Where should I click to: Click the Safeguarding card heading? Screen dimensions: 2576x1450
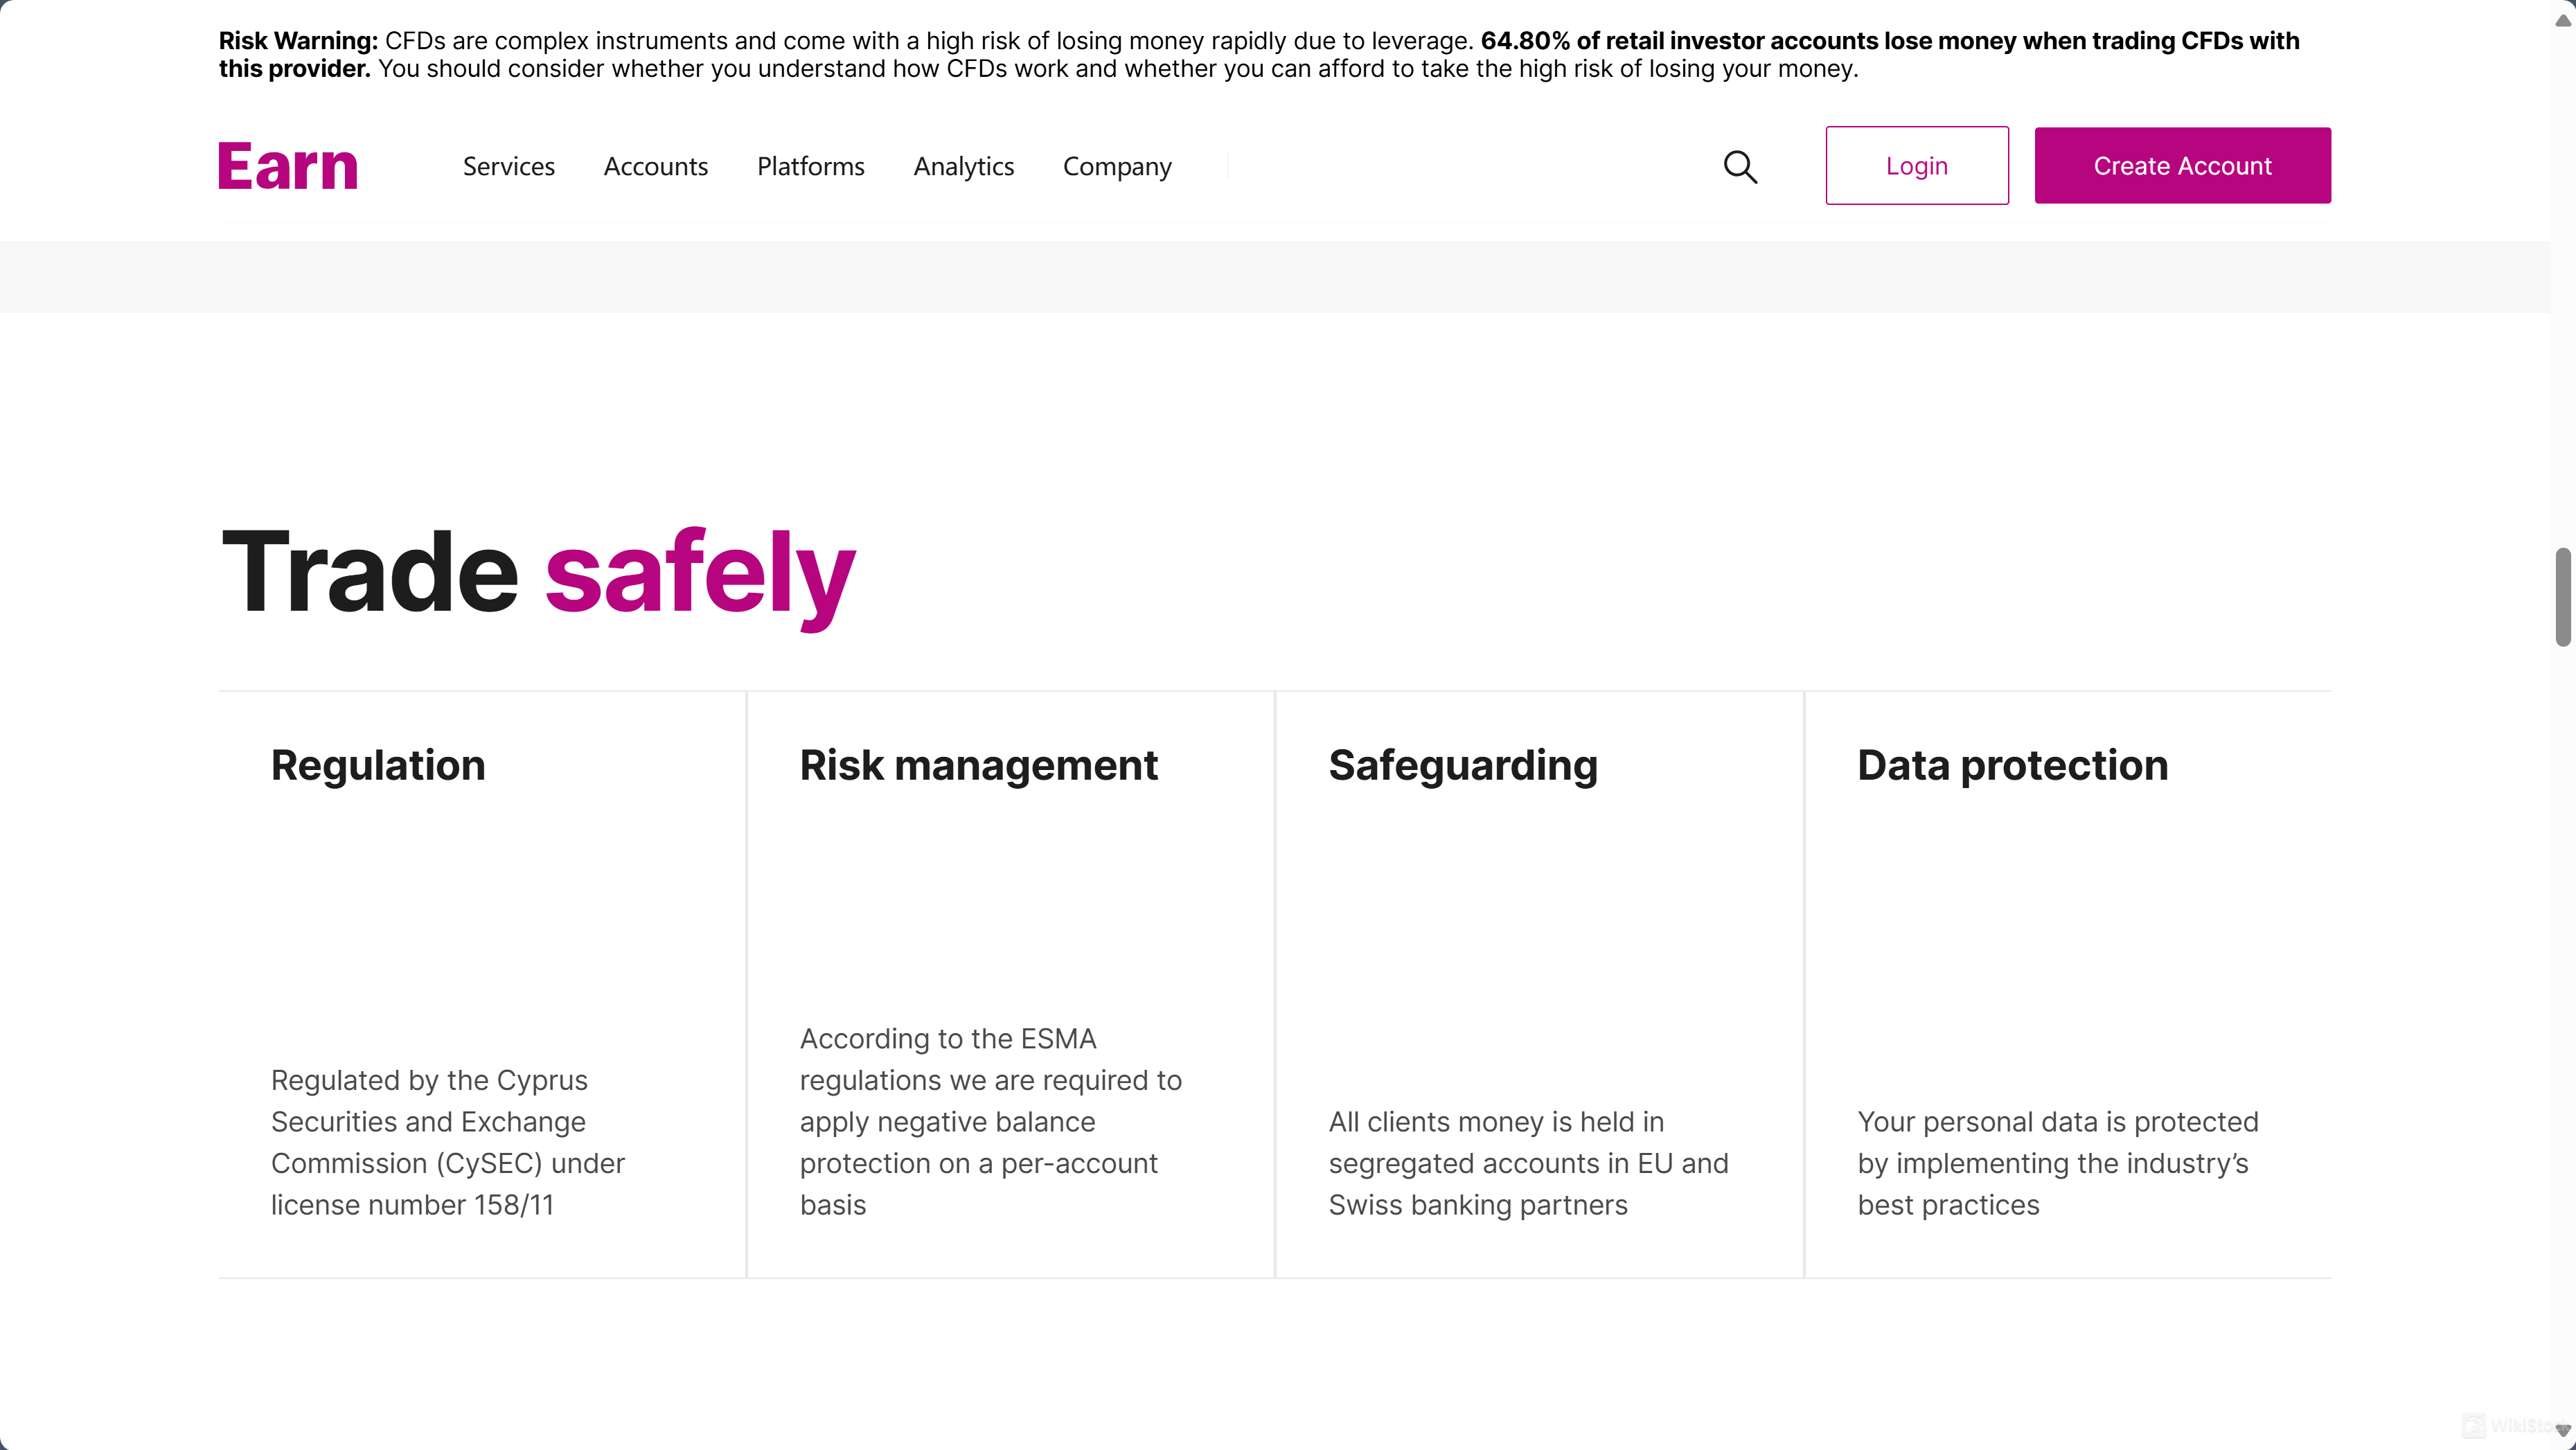1462,765
